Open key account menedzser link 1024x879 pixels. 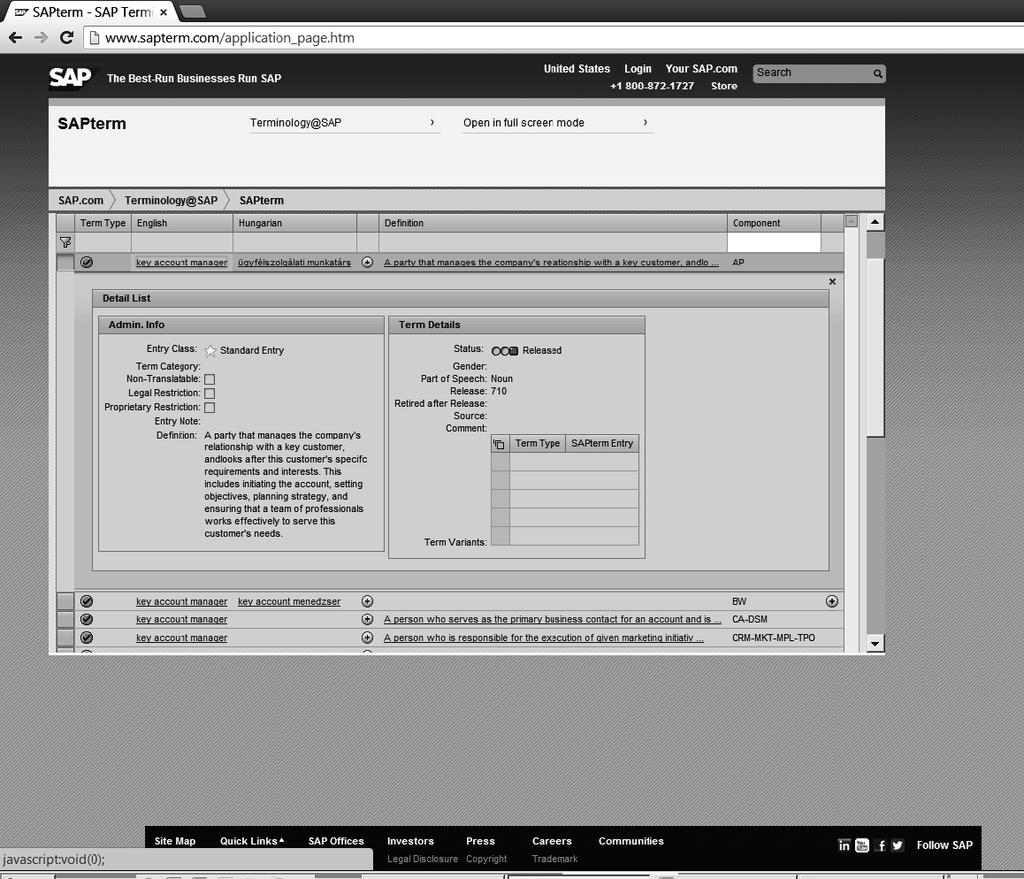(289, 601)
